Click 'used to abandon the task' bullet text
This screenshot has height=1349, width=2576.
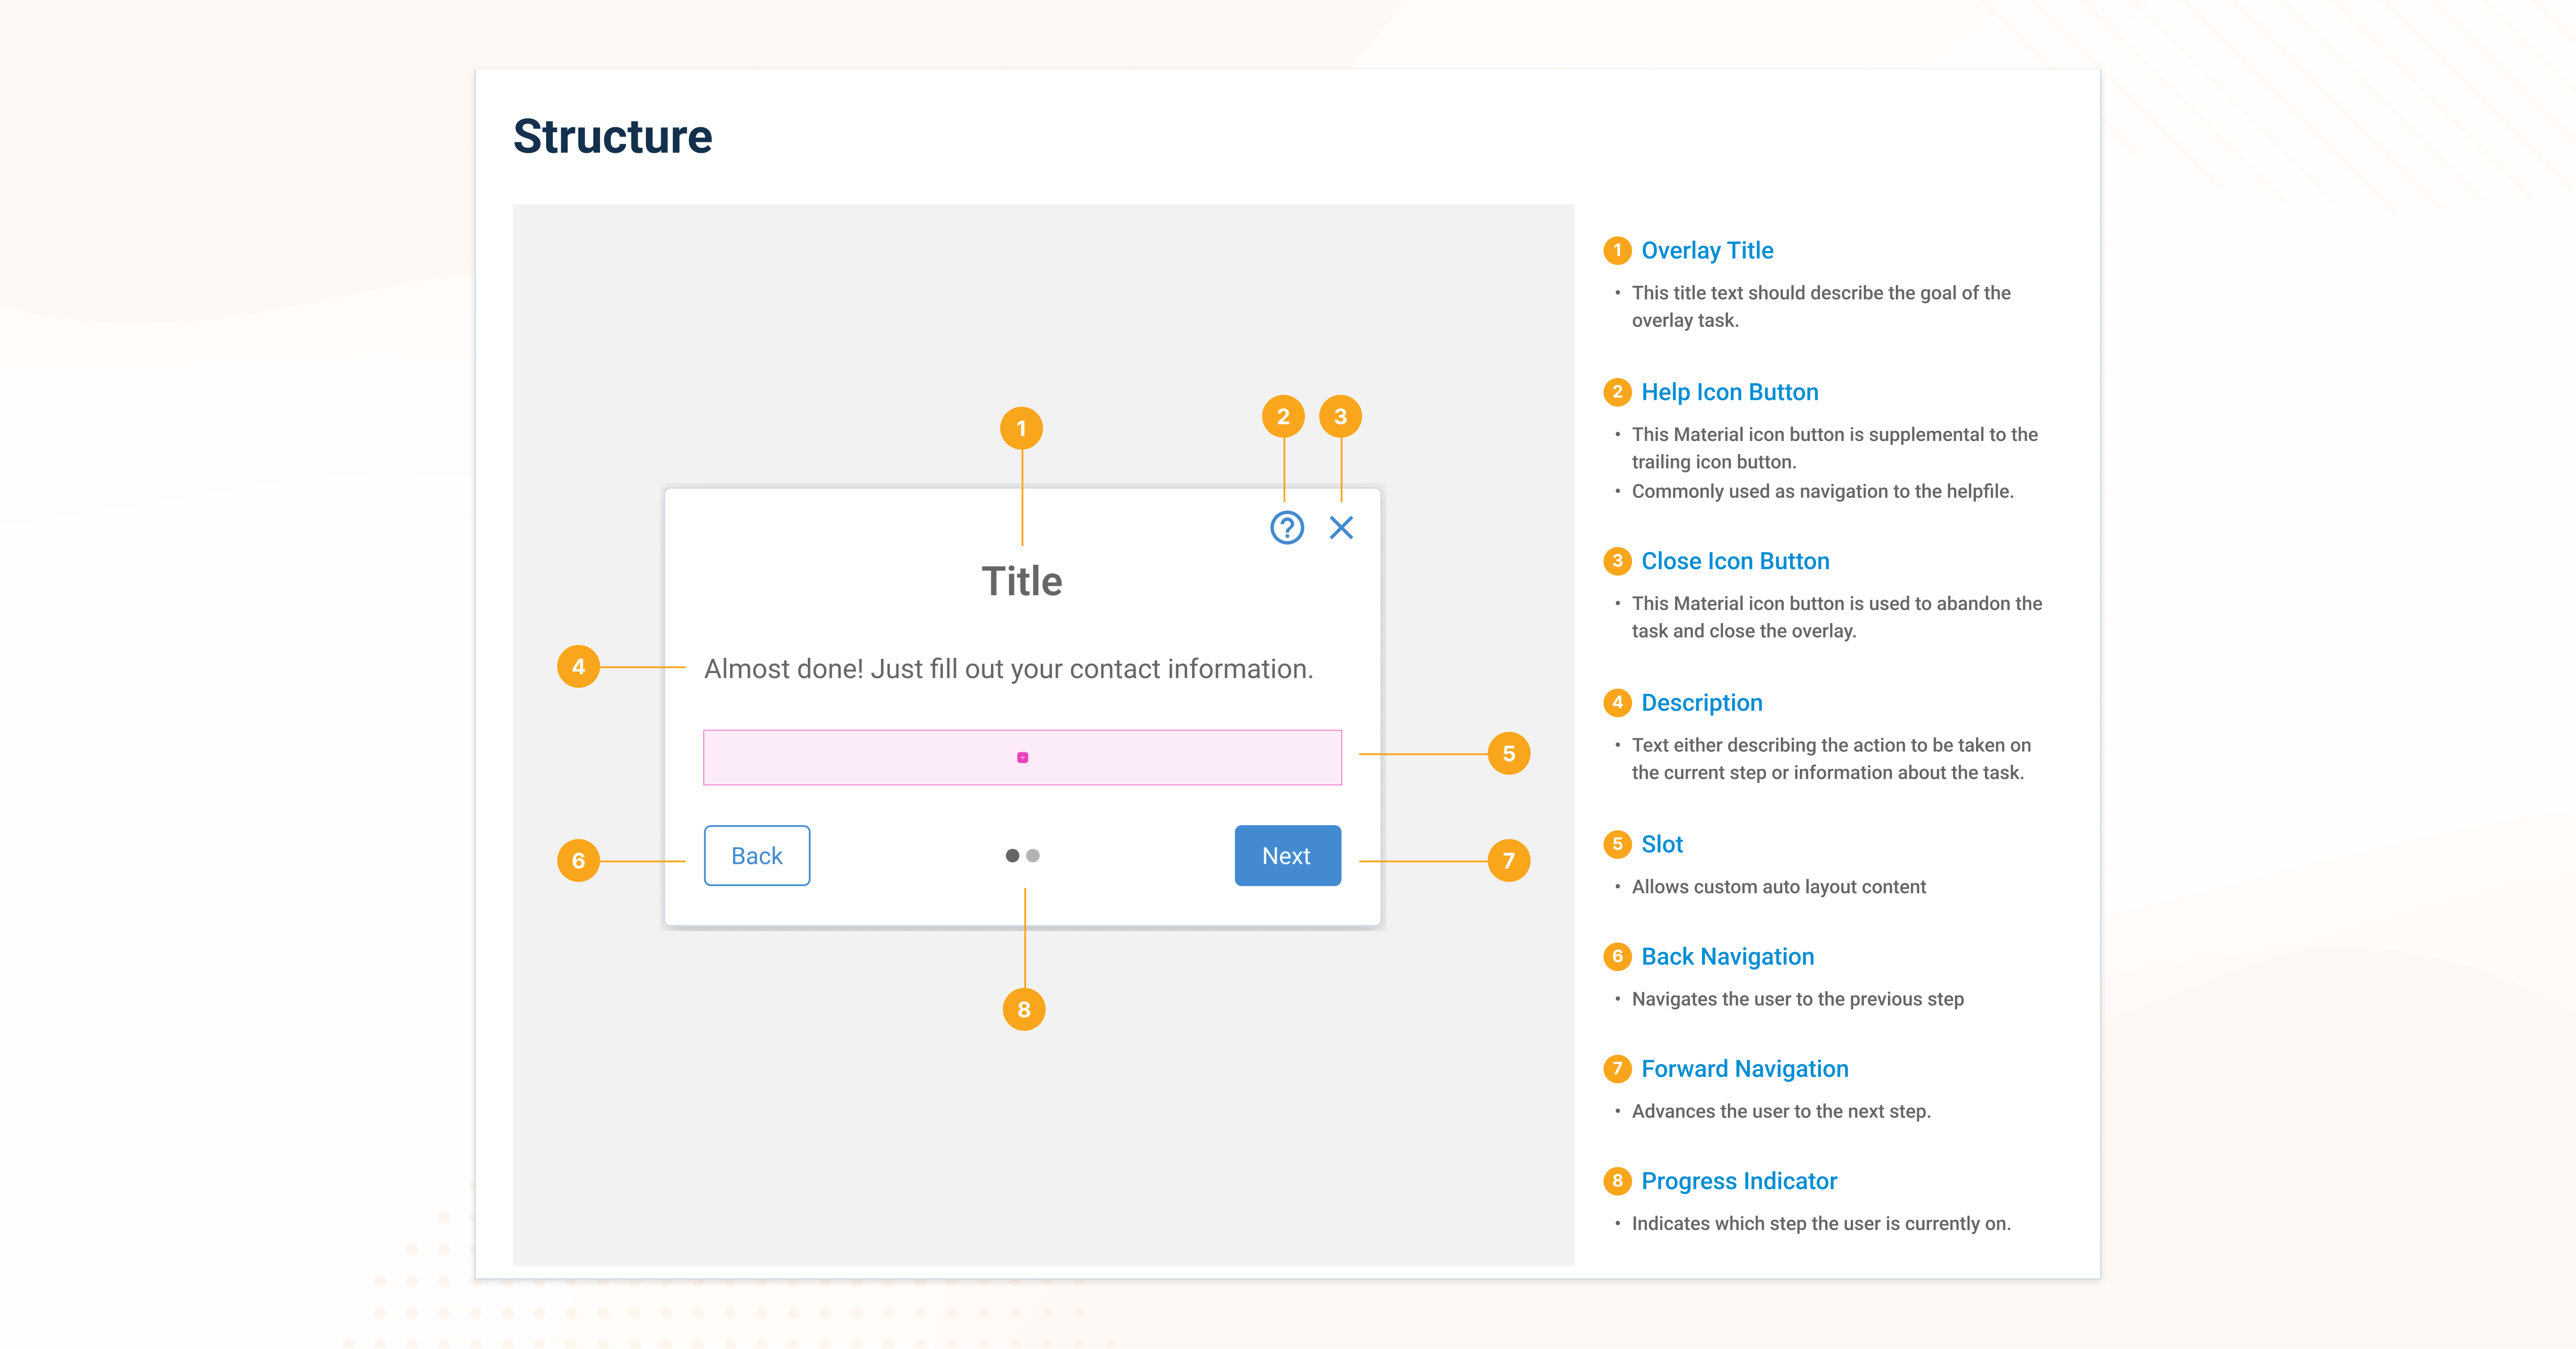click(1837, 617)
